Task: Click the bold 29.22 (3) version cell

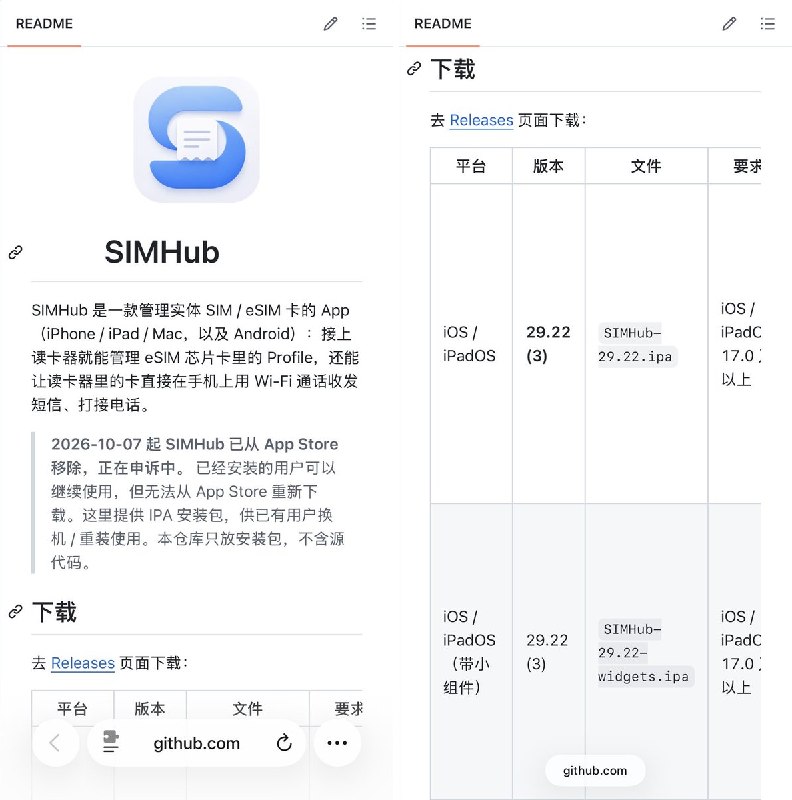Action: click(548, 344)
